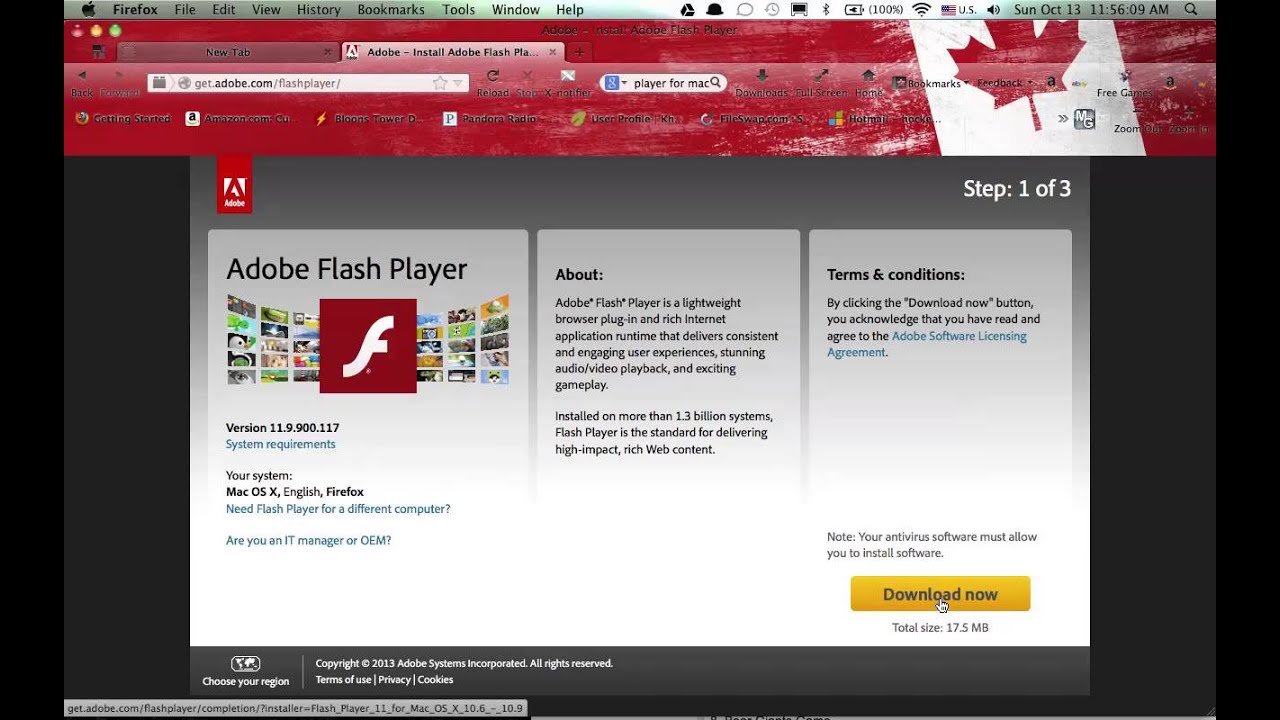
Task: Click the Download now button
Action: pyautogui.click(x=940, y=594)
